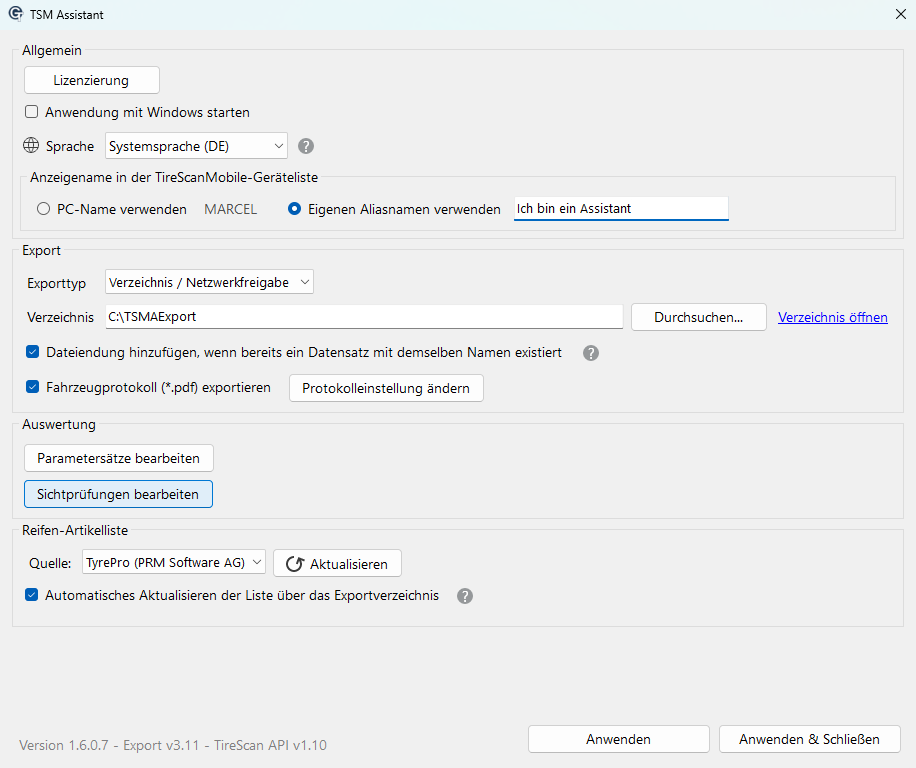Click the help icon next to Sprache
The width and height of the screenshot is (916, 768).
pos(306,146)
